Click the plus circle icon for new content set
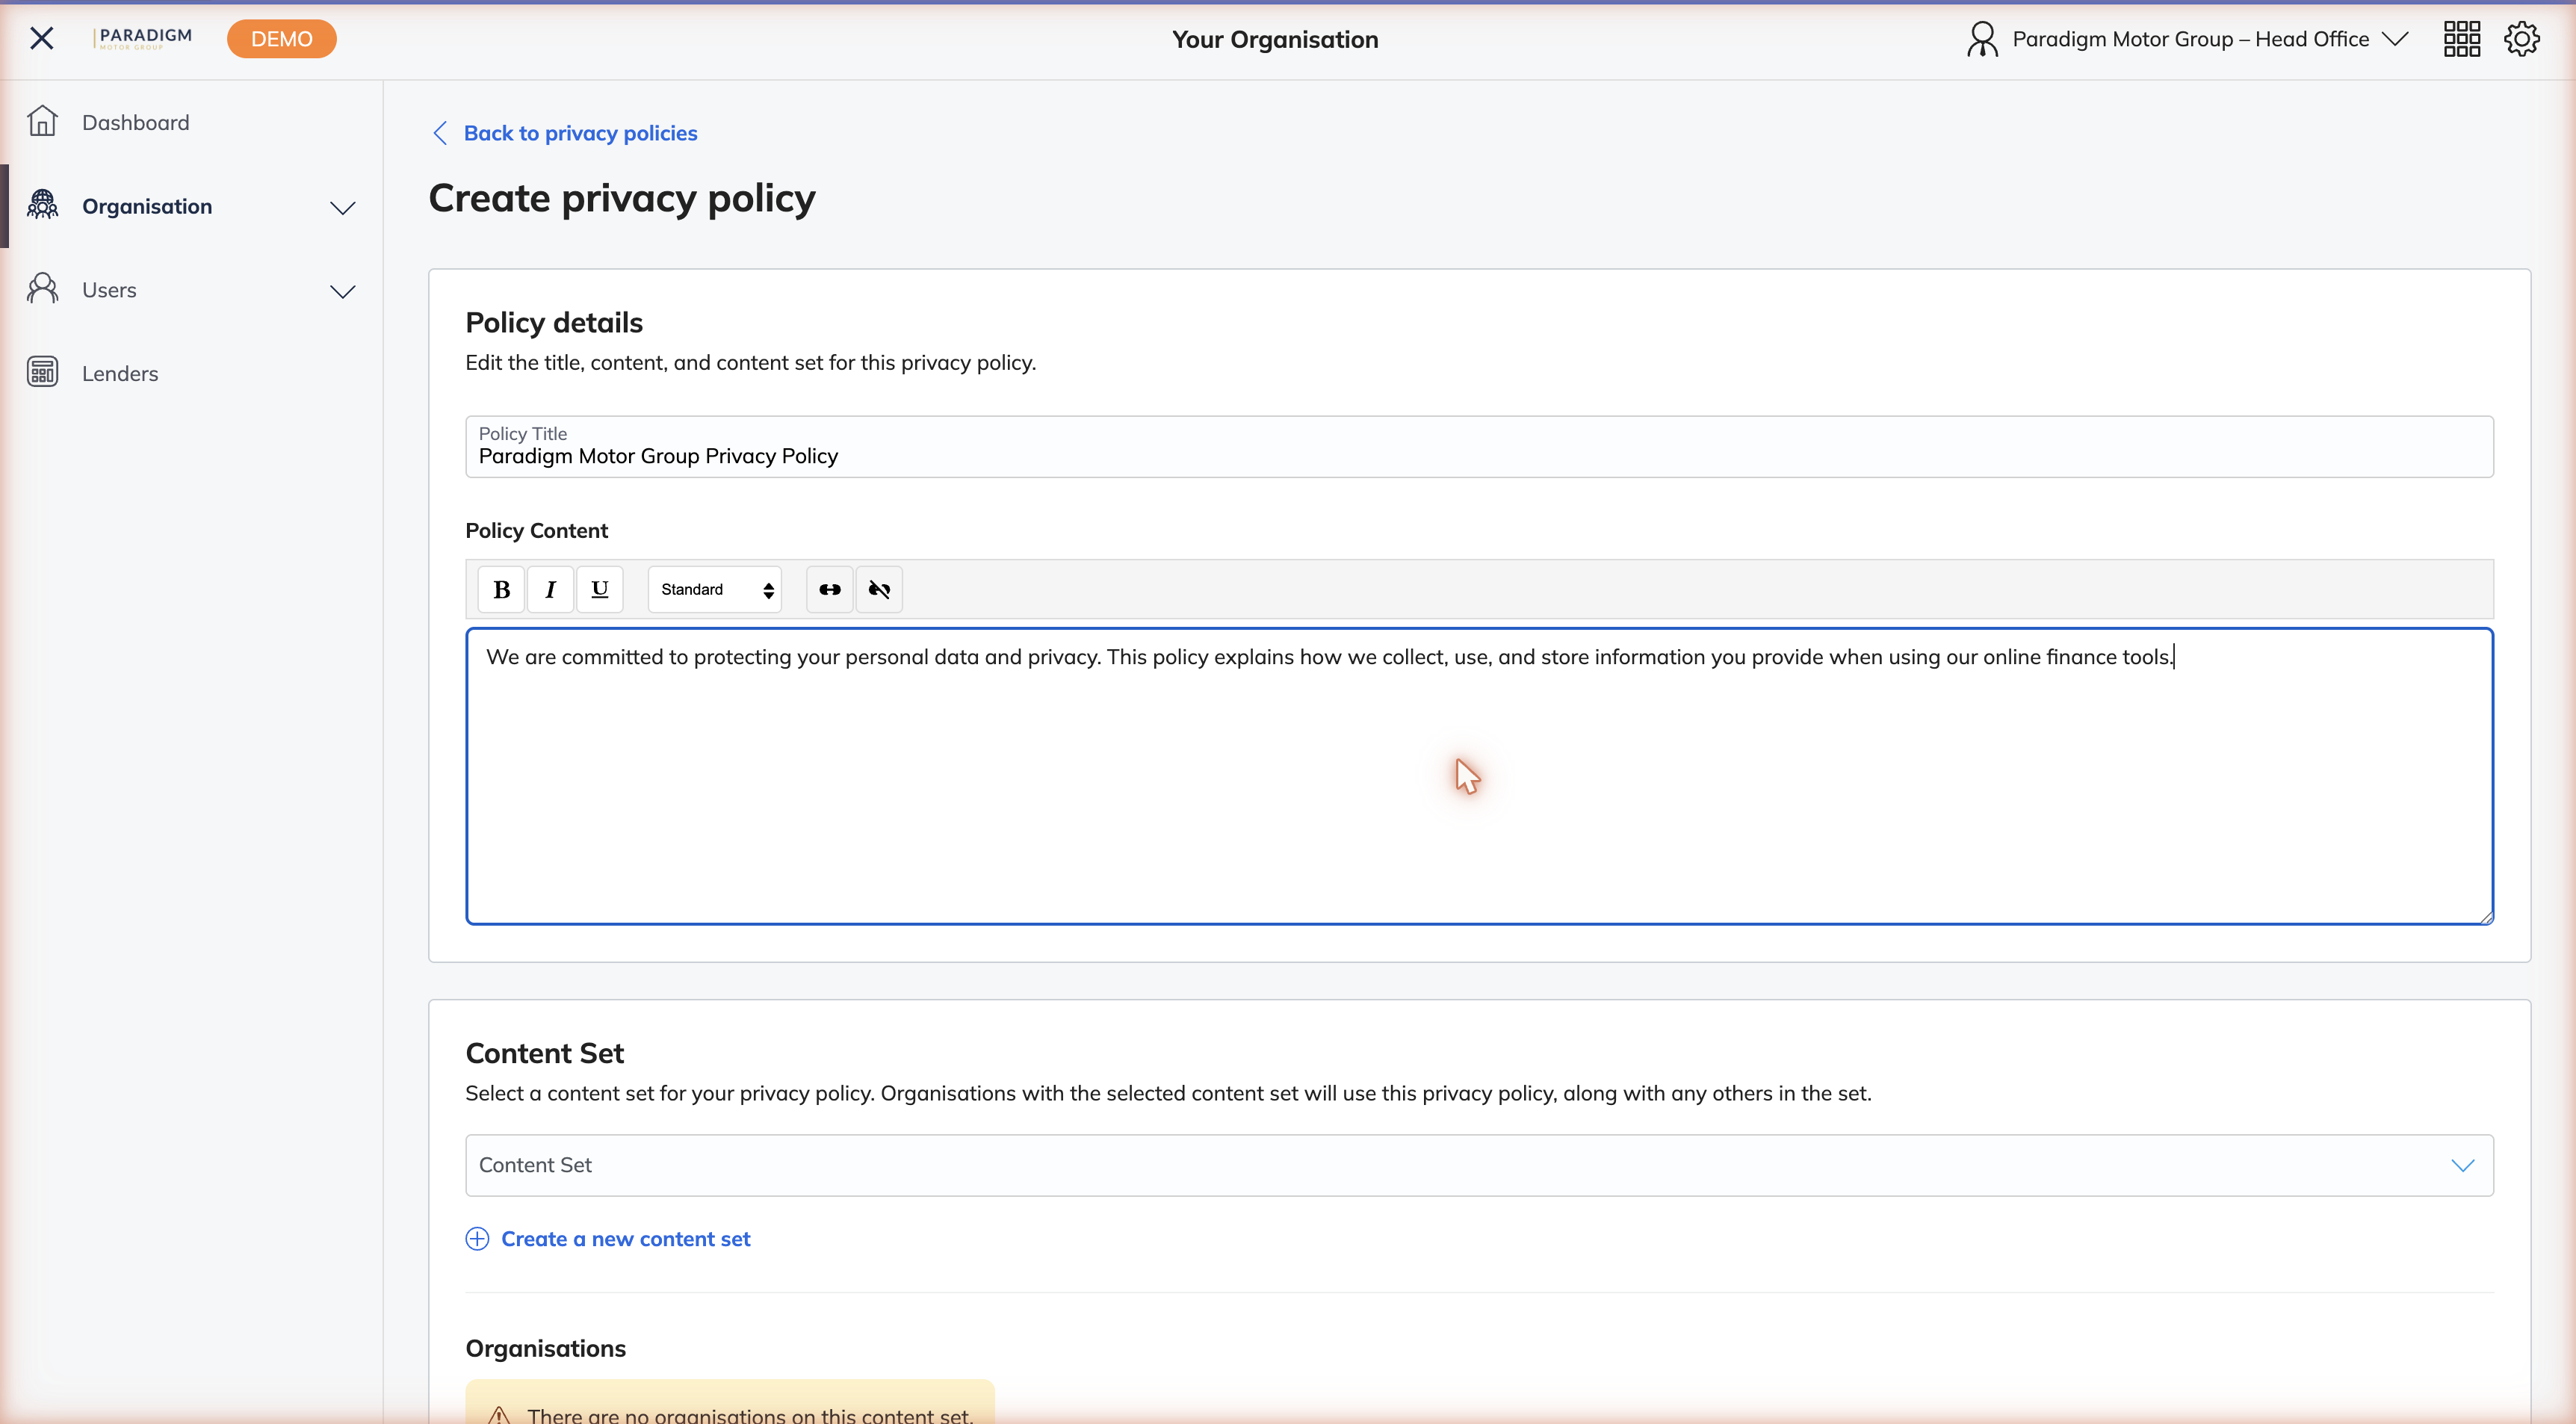The width and height of the screenshot is (2576, 1424). 477,1239
